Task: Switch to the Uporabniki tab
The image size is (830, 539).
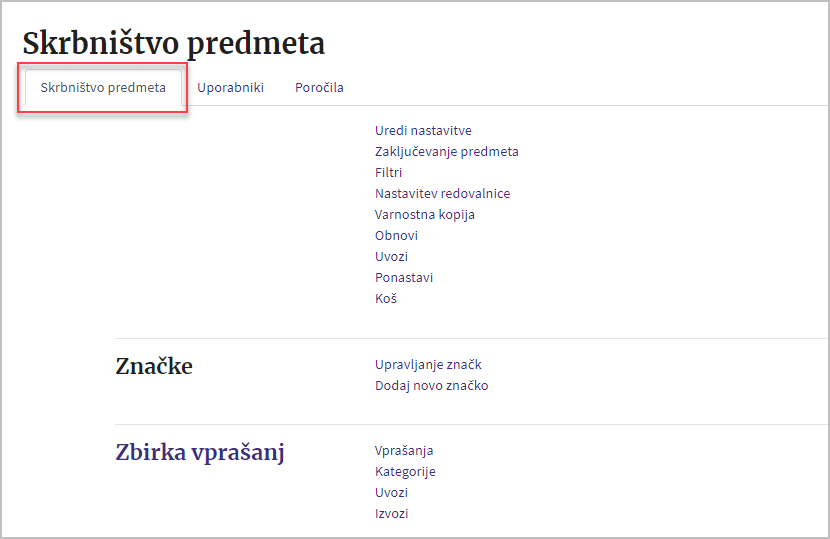Action: 230,87
